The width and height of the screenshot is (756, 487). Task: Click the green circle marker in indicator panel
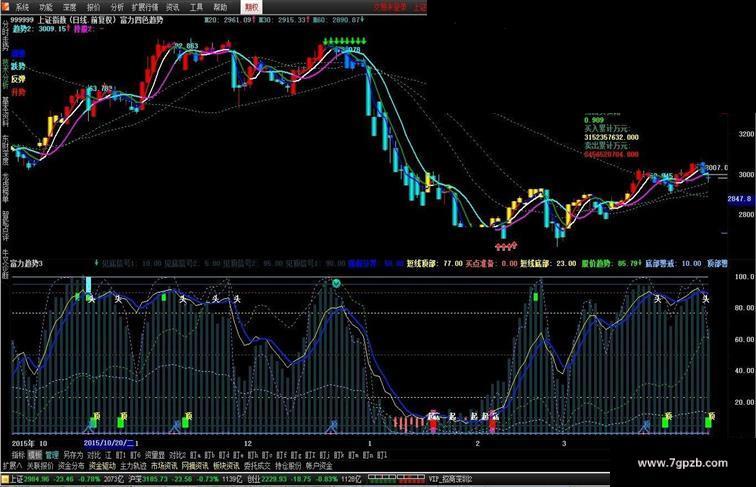pos(337,283)
